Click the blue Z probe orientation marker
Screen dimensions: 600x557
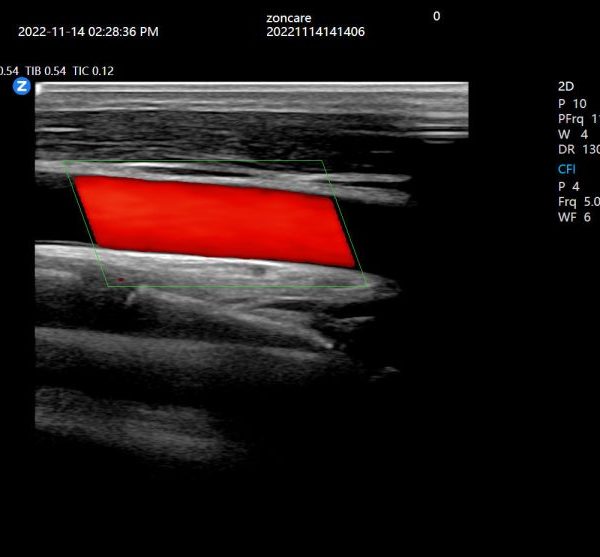click(x=21, y=87)
